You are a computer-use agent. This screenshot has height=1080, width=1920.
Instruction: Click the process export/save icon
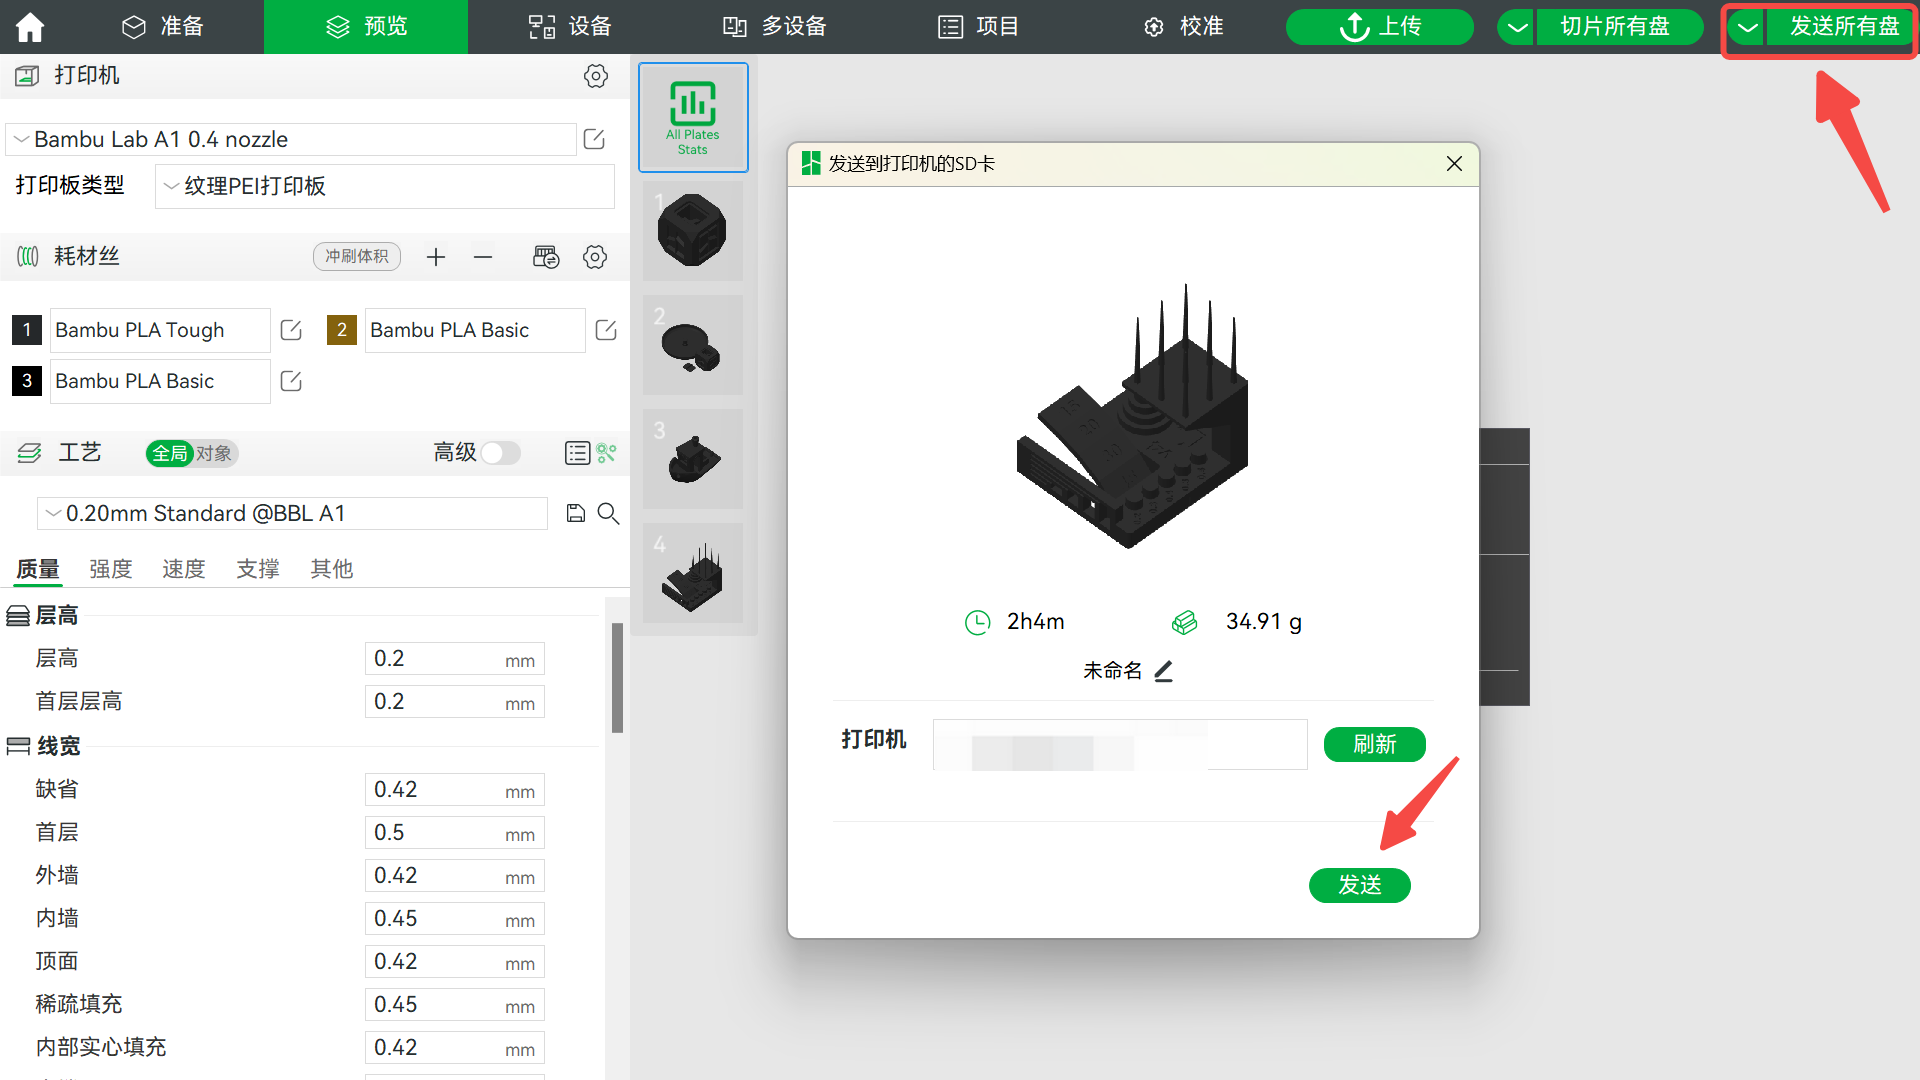574,514
